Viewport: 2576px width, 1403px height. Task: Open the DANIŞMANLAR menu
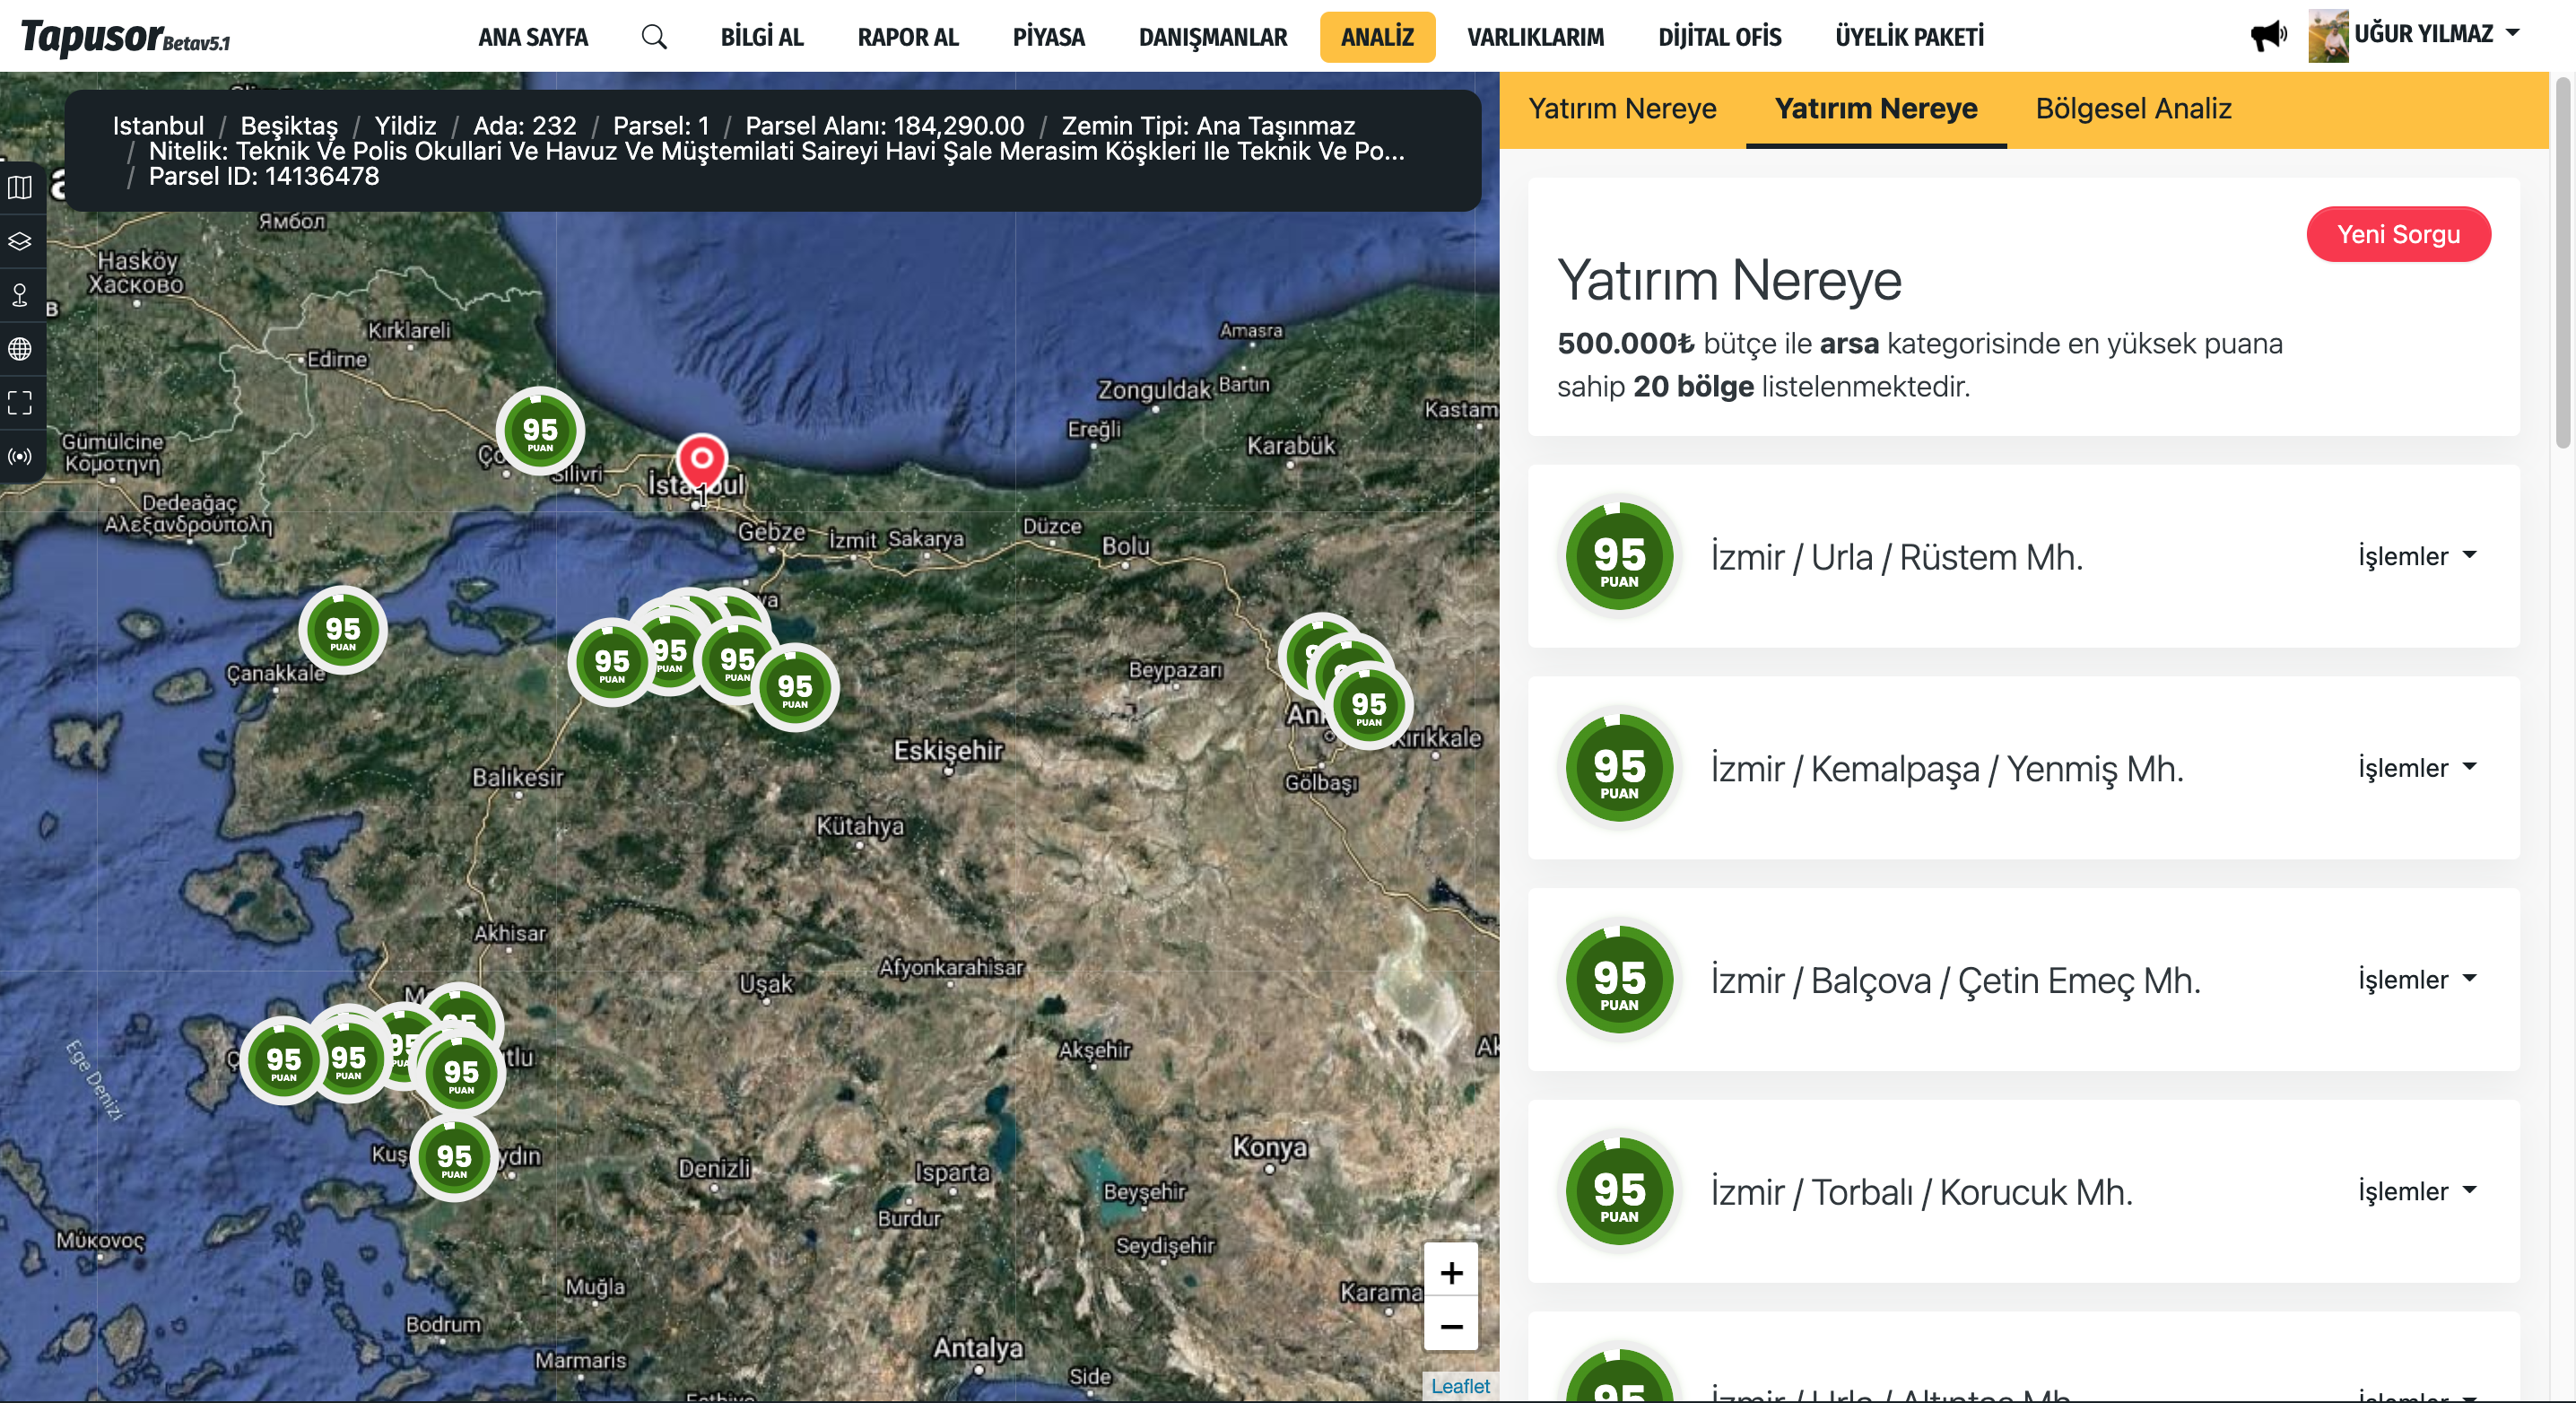coord(1213,37)
